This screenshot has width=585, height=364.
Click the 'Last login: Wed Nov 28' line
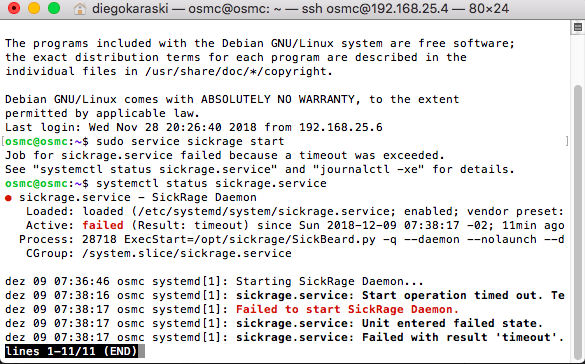[194, 127]
